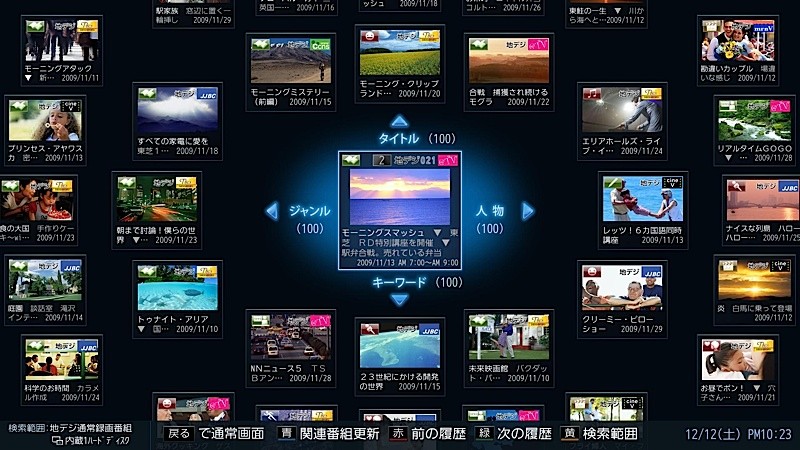Select the タイトル (100) category

pyautogui.click(x=417, y=138)
